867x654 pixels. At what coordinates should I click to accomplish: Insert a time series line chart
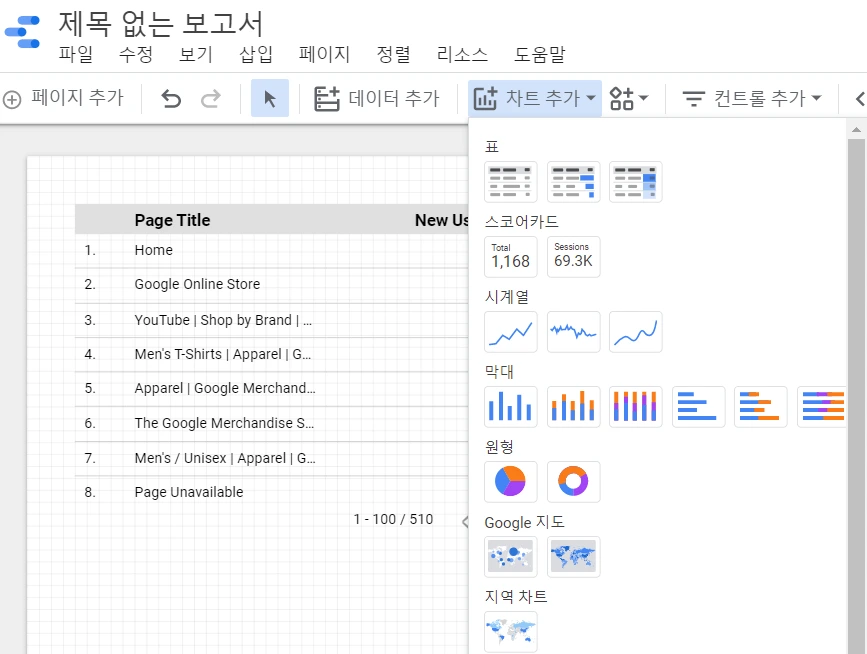tap(510, 332)
